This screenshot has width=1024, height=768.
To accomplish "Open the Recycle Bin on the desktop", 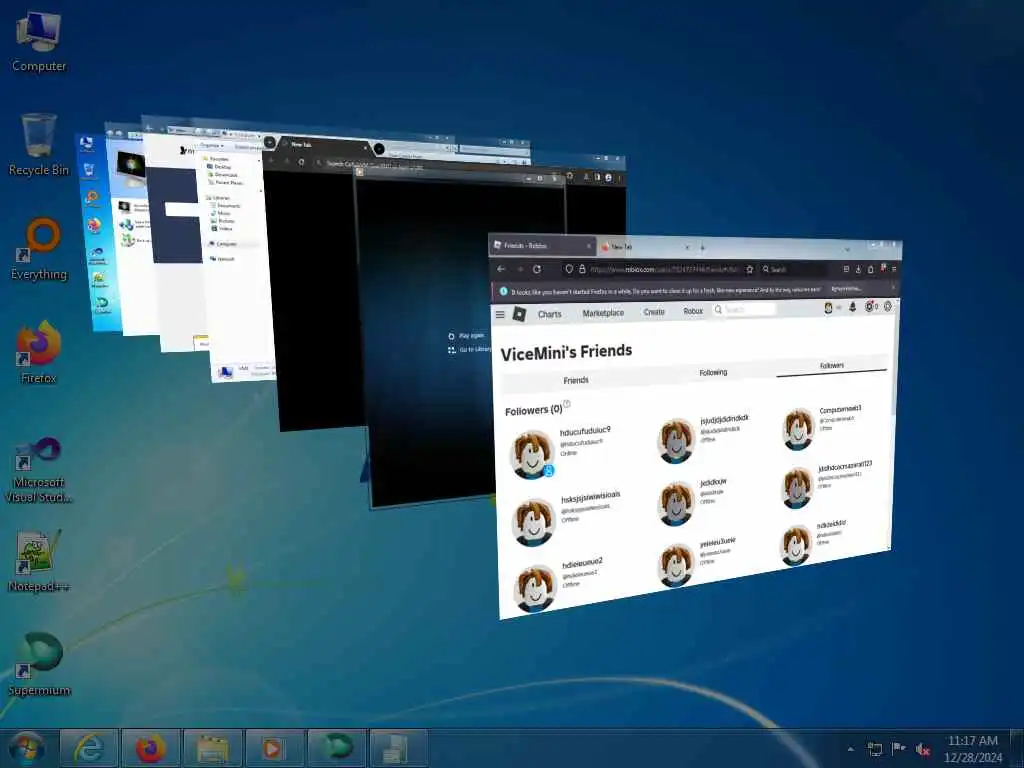I will point(39,145).
